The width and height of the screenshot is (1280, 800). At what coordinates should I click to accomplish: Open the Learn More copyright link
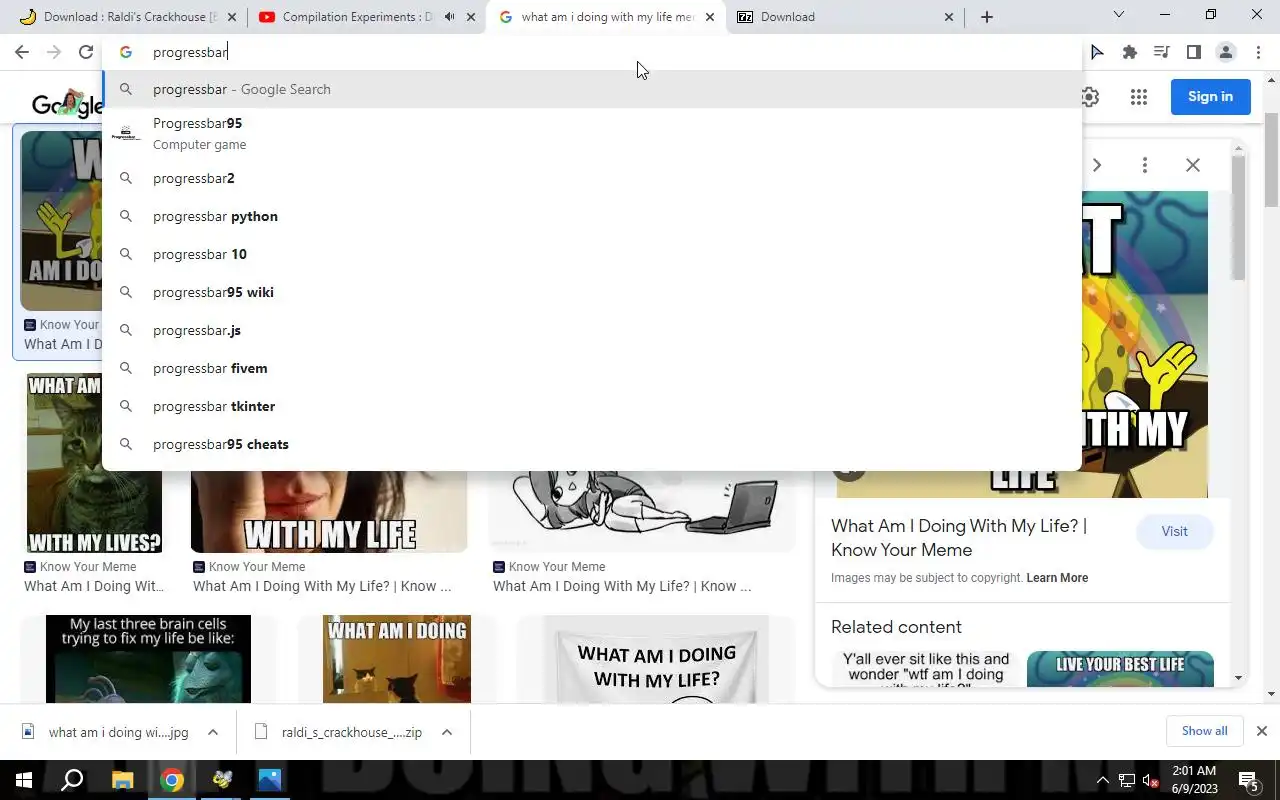coord(1057,578)
